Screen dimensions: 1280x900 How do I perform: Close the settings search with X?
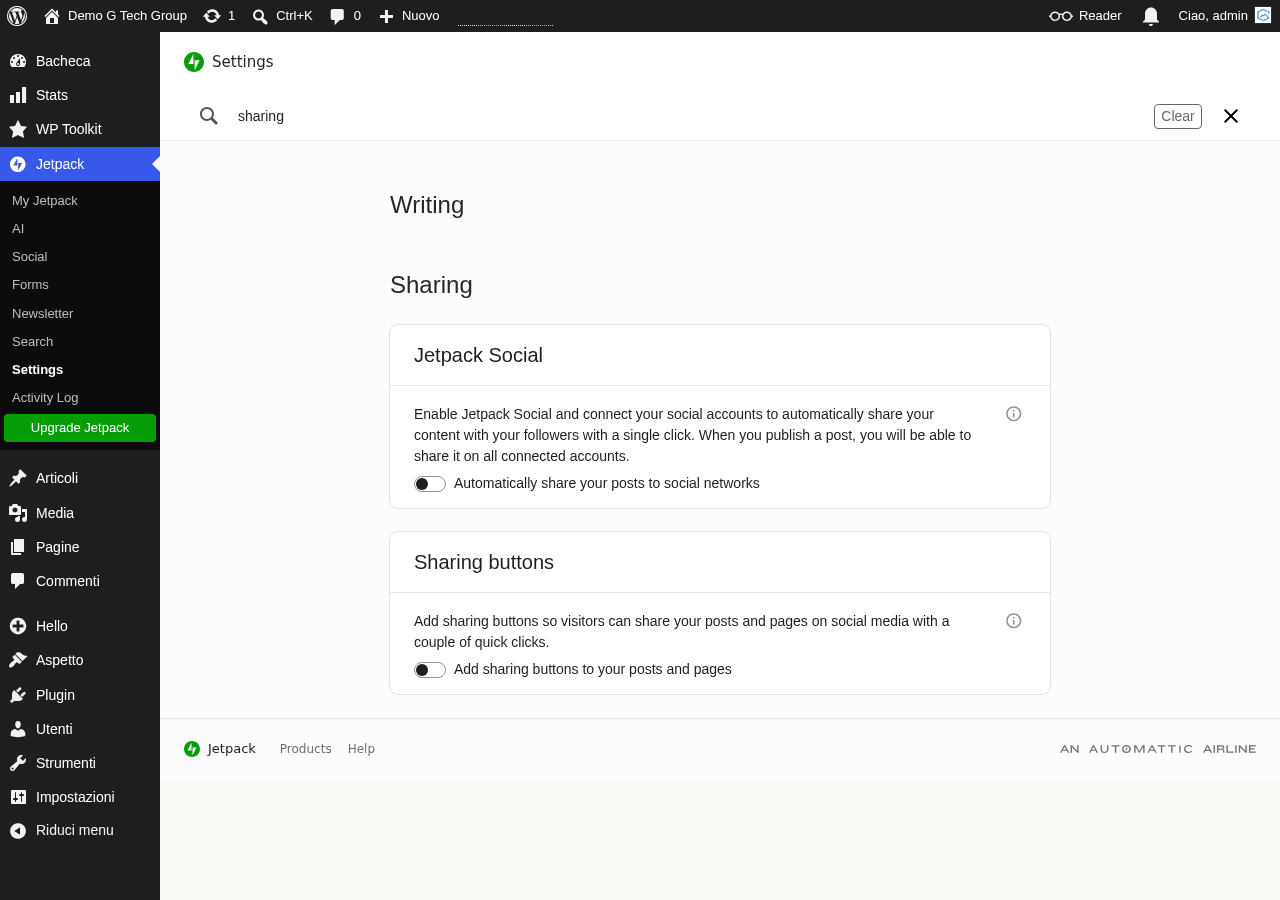tap(1231, 116)
